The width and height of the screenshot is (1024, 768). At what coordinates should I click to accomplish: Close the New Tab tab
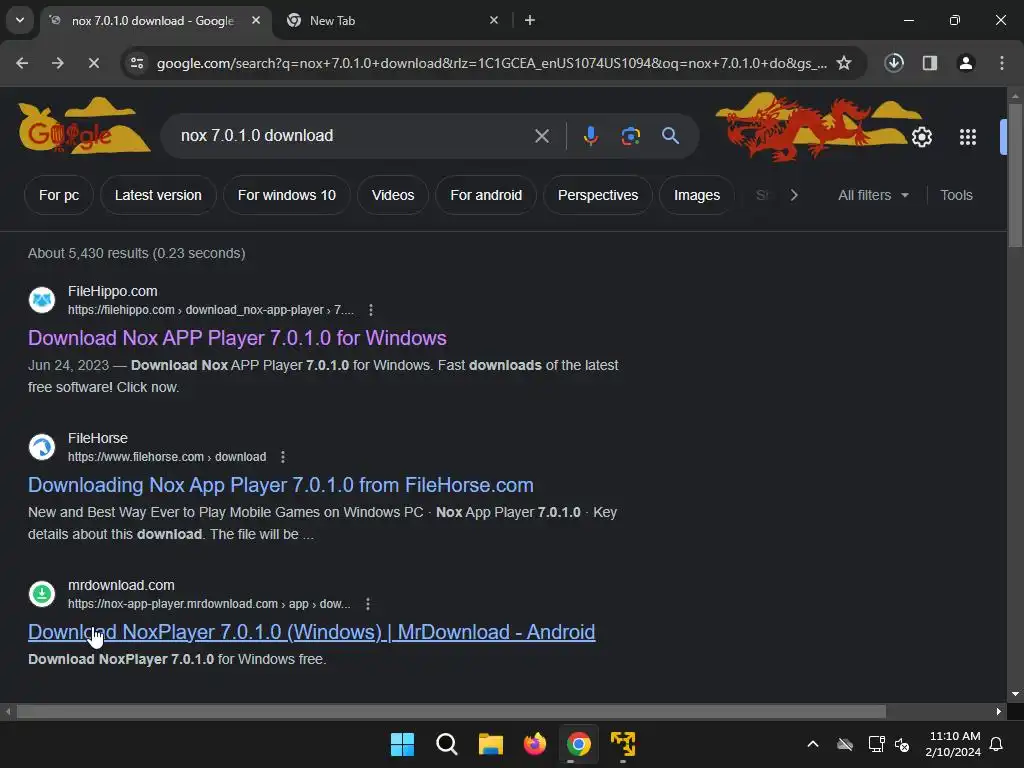pyautogui.click(x=494, y=20)
